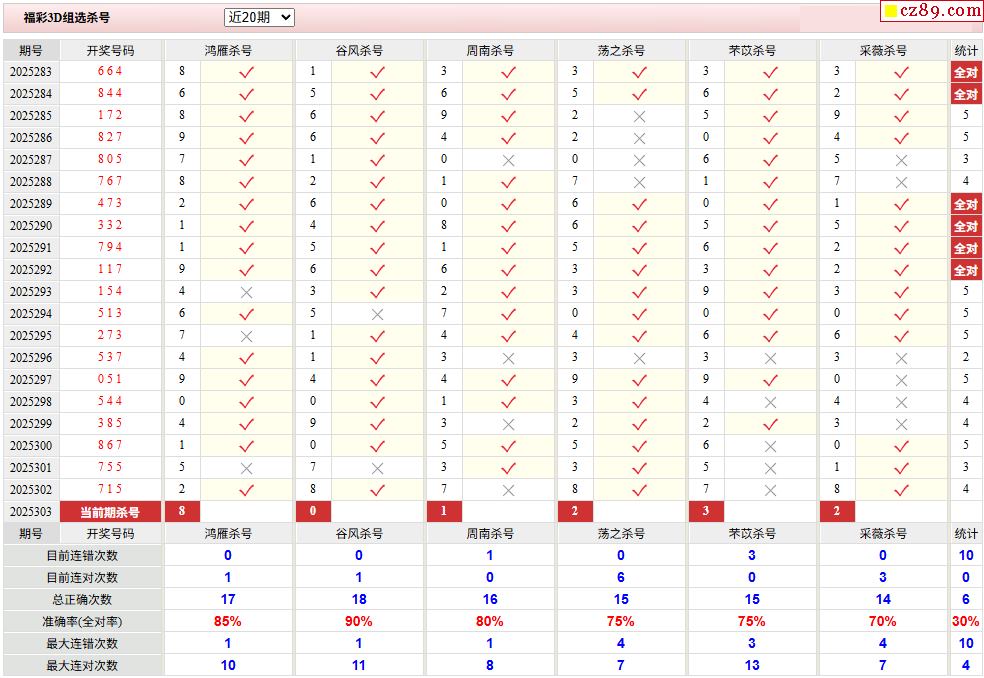Click winning number 805 for issue 2025287

pos(110,159)
